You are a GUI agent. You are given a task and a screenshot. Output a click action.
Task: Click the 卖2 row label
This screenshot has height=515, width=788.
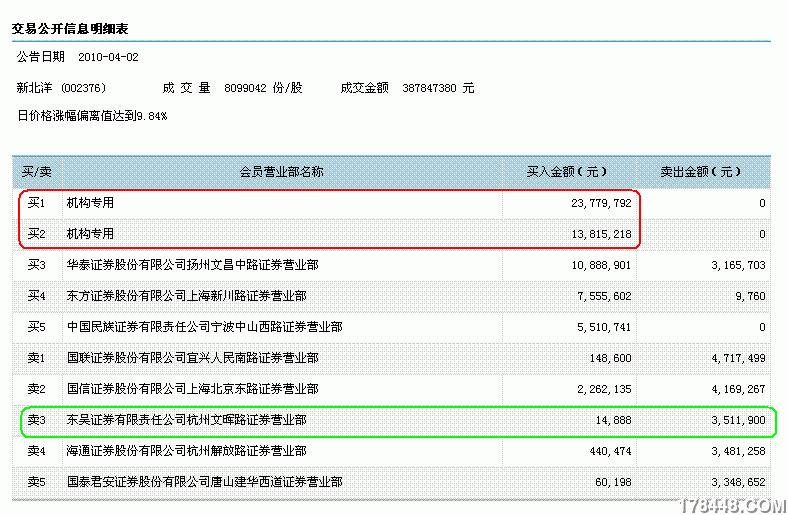click(x=36, y=389)
